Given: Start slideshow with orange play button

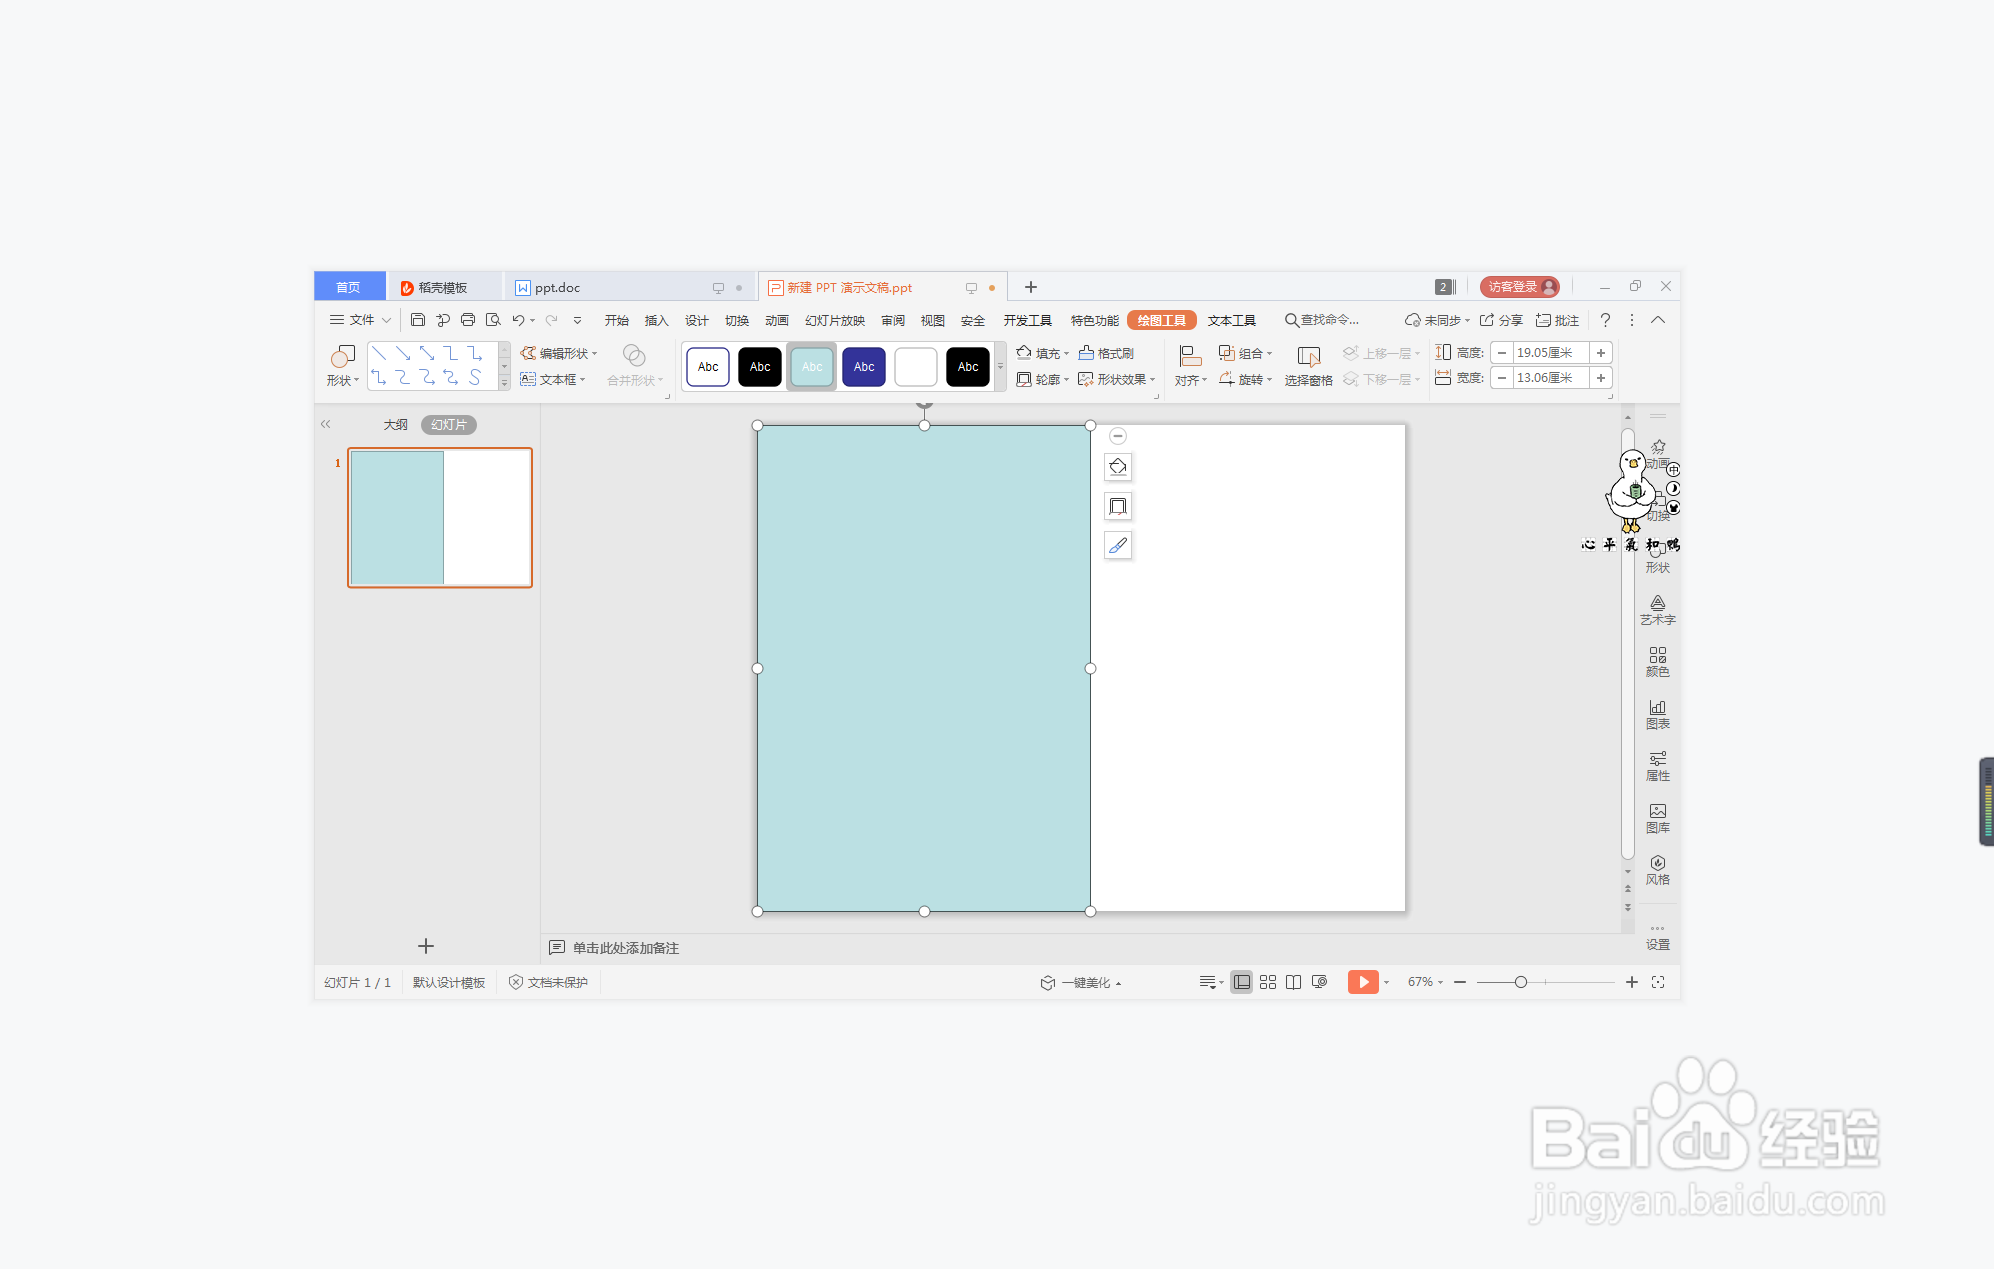Looking at the screenshot, I should tap(1362, 982).
